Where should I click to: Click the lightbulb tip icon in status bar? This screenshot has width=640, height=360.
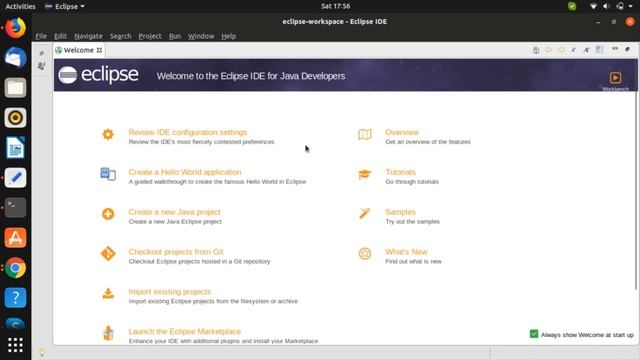click(x=42, y=352)
